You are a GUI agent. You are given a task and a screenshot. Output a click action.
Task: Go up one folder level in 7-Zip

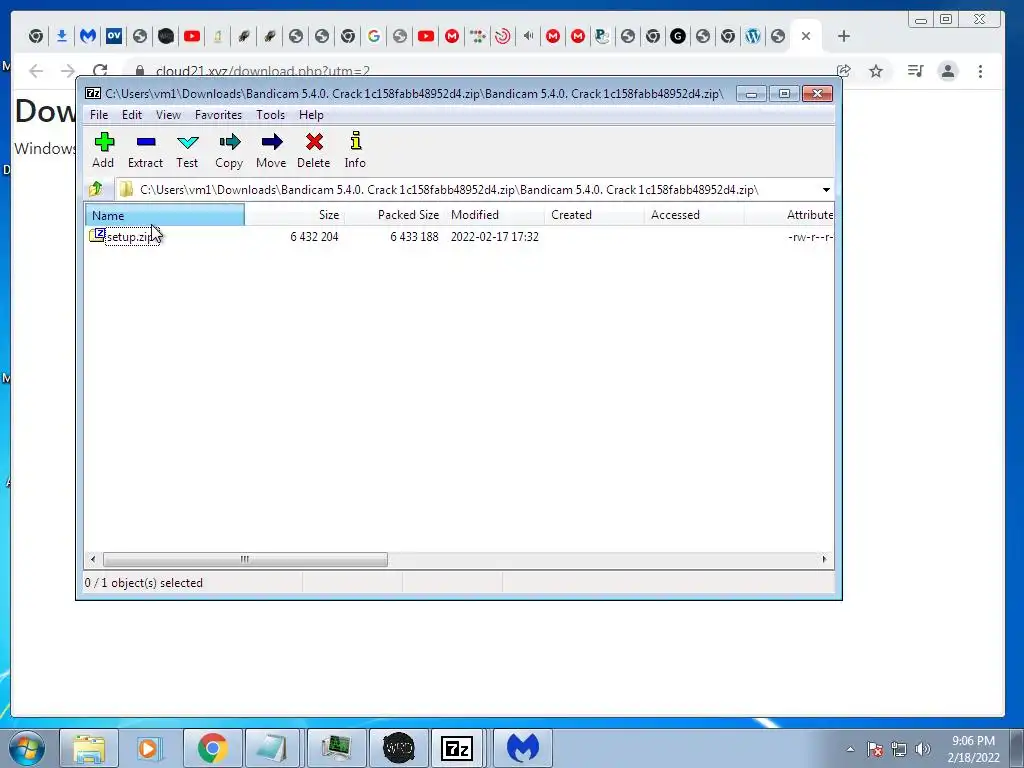[x=96, y=189]
